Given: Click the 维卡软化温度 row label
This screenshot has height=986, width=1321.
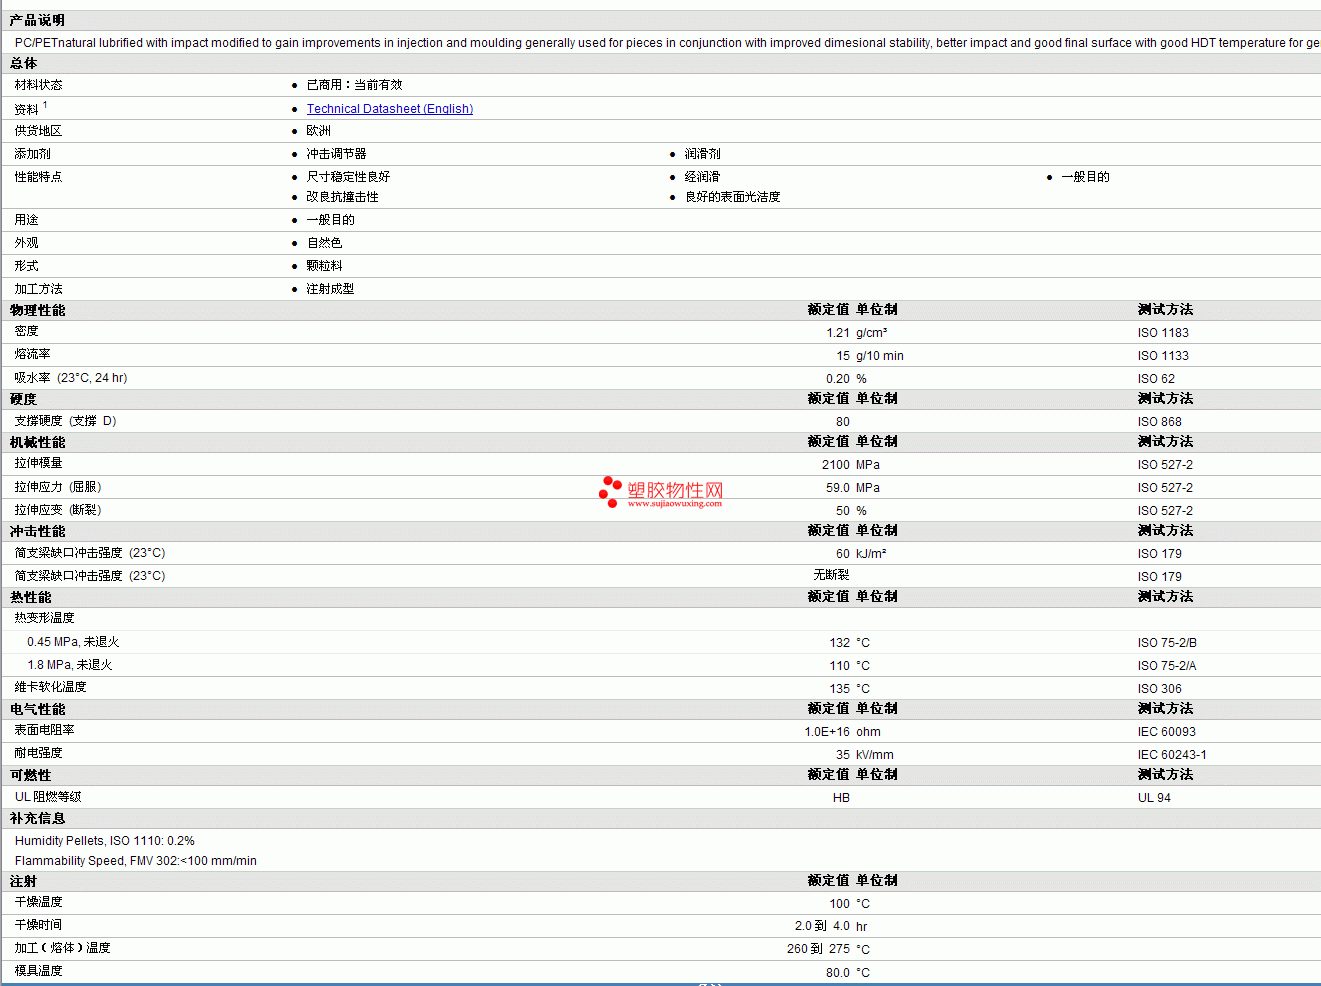Looking at the screenshot, I should (51, 687).
